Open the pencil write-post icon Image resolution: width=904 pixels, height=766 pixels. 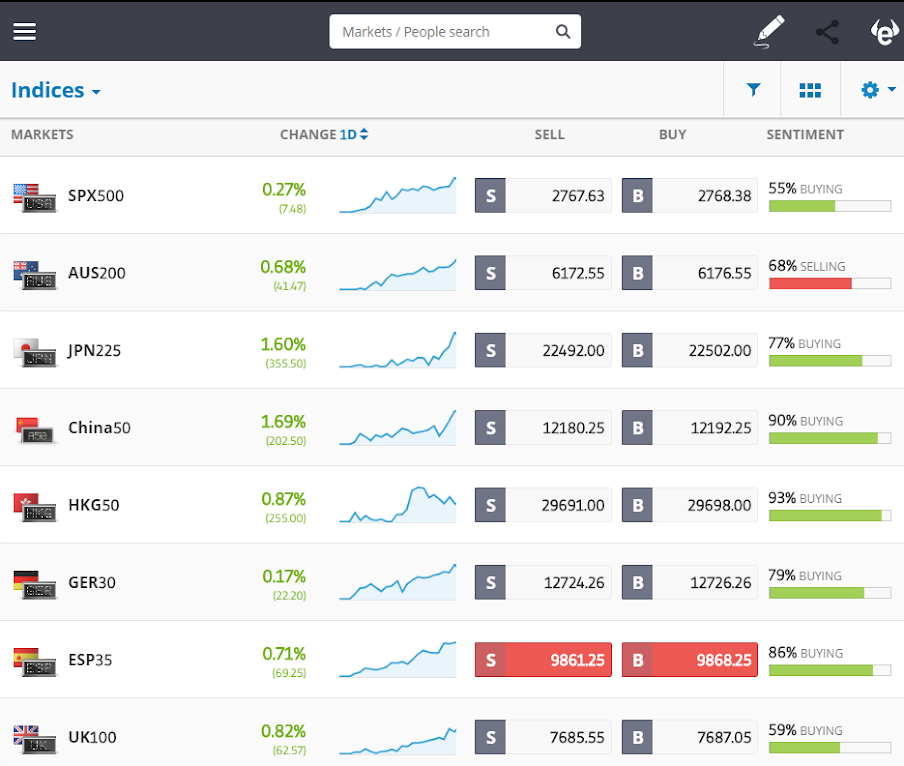pyautogui.click(x=769, y=32)
